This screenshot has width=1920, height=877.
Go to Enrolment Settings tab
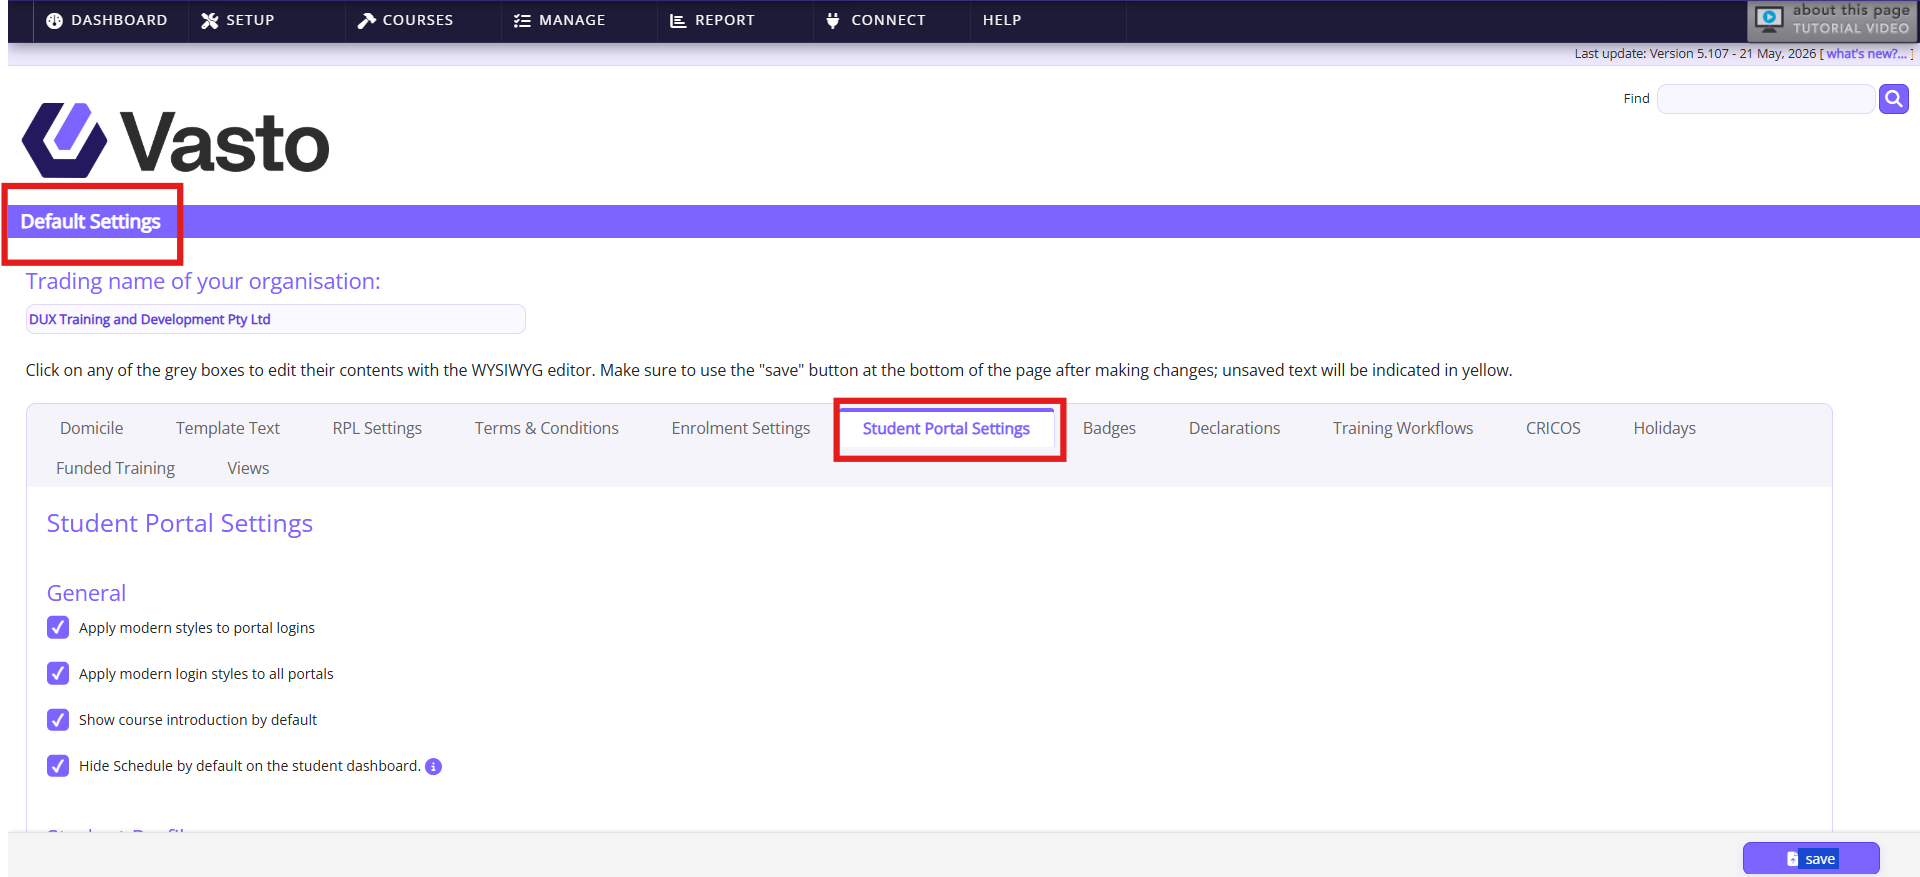741,428
